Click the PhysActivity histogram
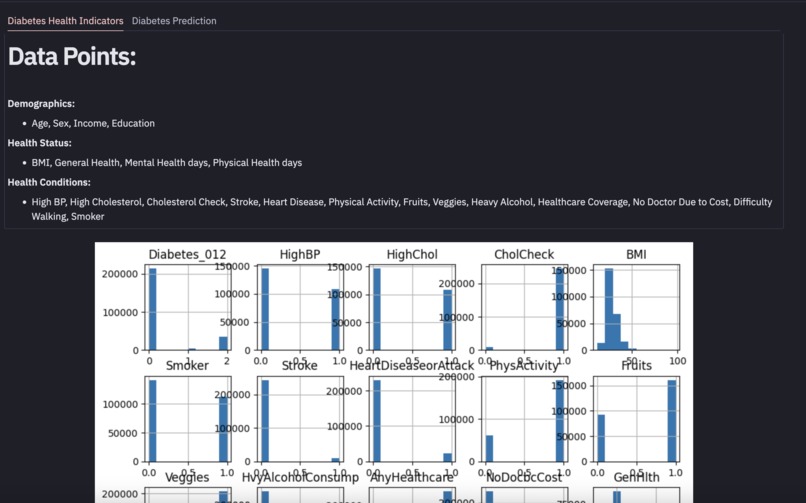Viewport: 806px width, 503px height. [524, 419]
